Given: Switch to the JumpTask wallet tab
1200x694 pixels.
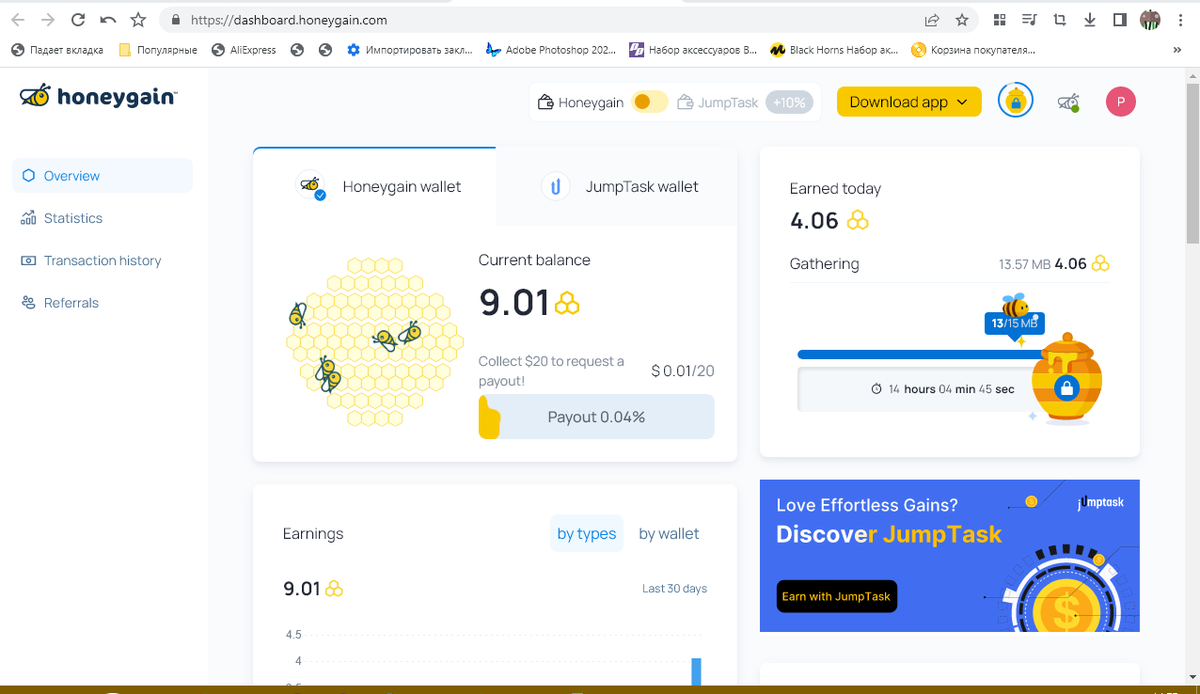Looking at the screenshot, I should click(x=617, y=186).
